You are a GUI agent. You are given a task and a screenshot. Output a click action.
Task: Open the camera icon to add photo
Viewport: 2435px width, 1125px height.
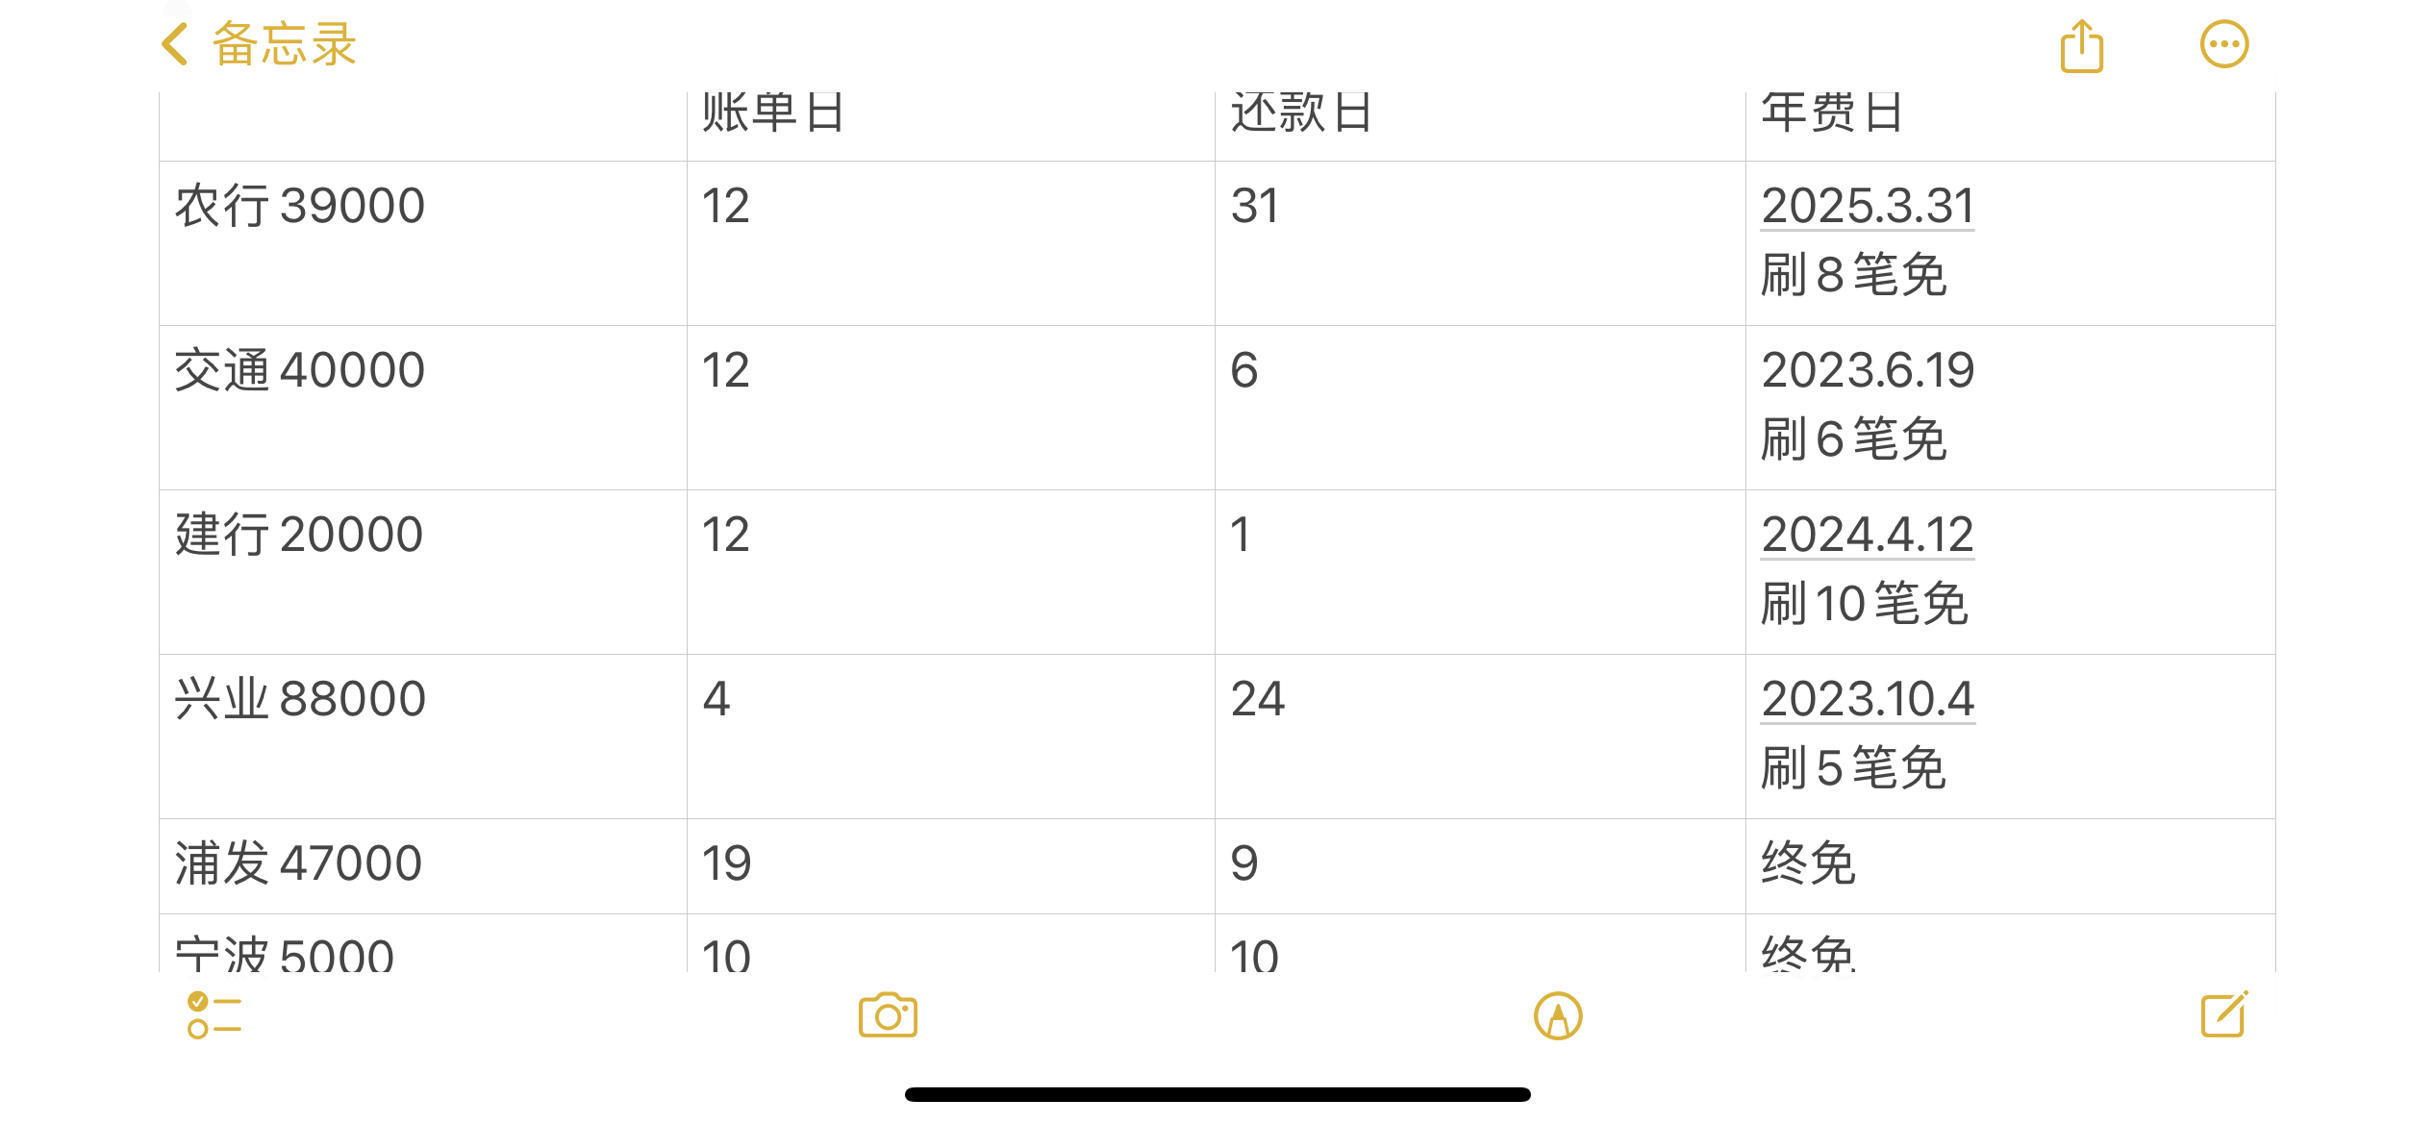887,1015
